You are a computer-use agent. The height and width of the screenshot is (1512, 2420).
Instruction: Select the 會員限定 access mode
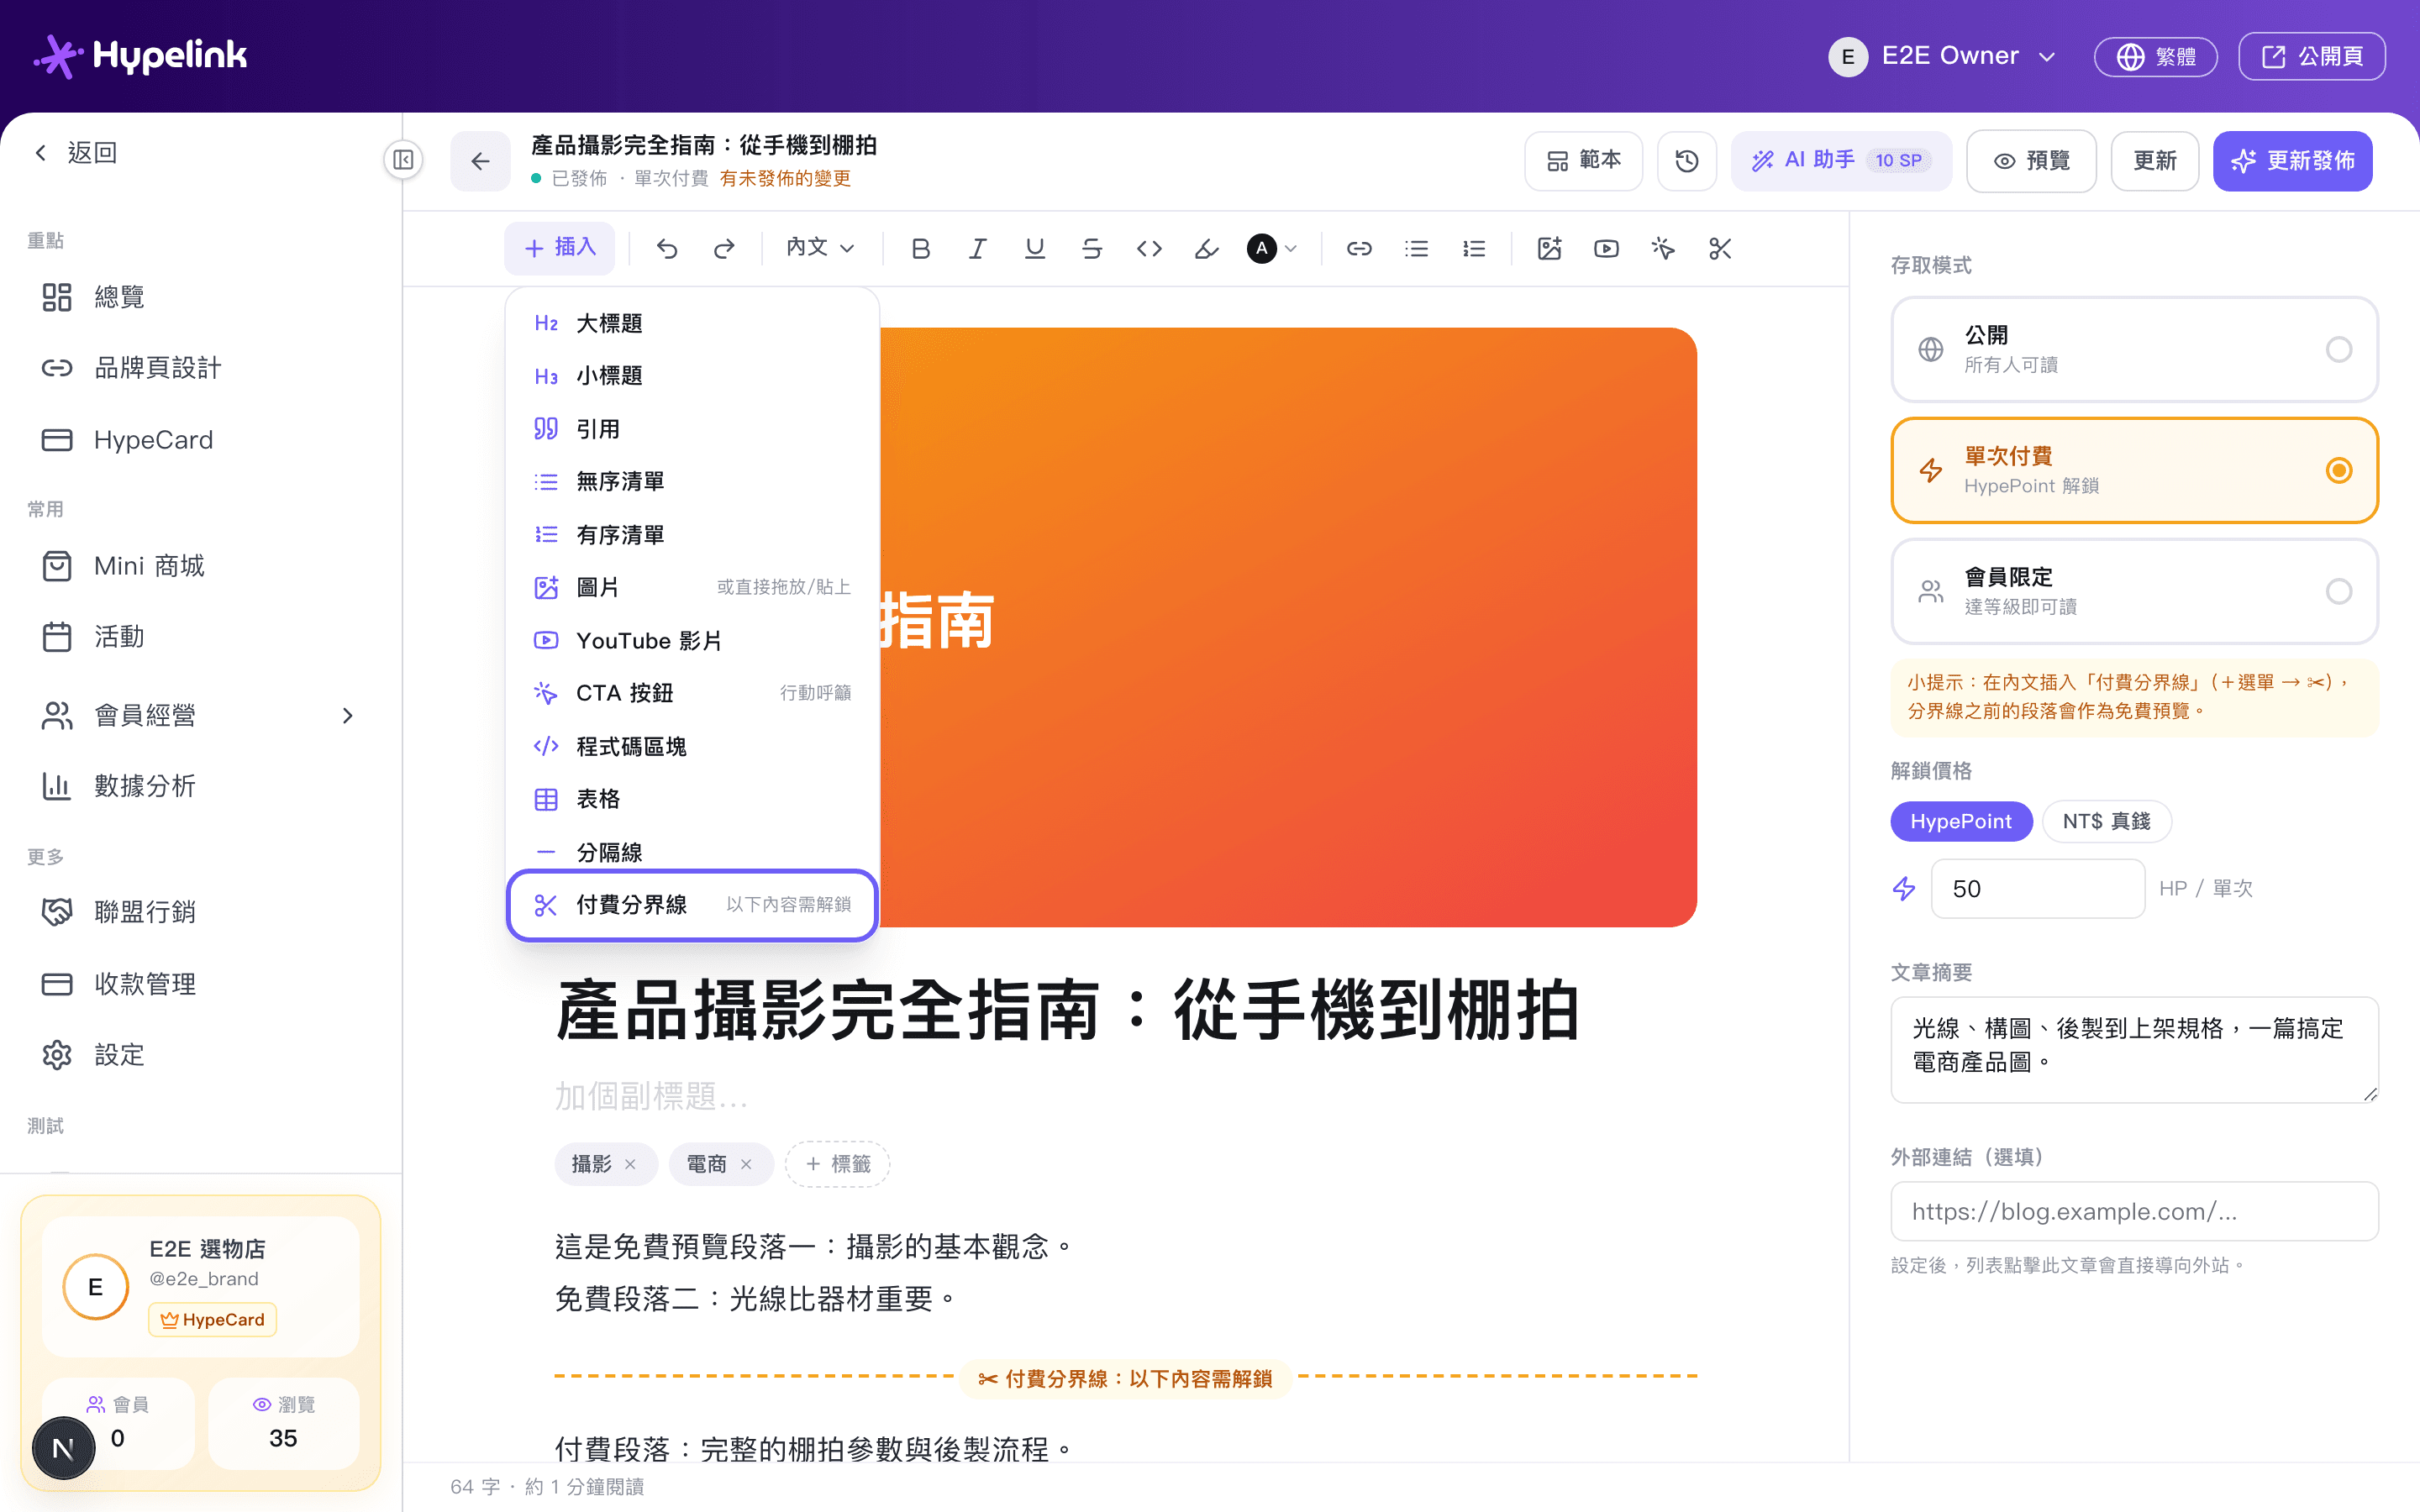point(2134,591)
